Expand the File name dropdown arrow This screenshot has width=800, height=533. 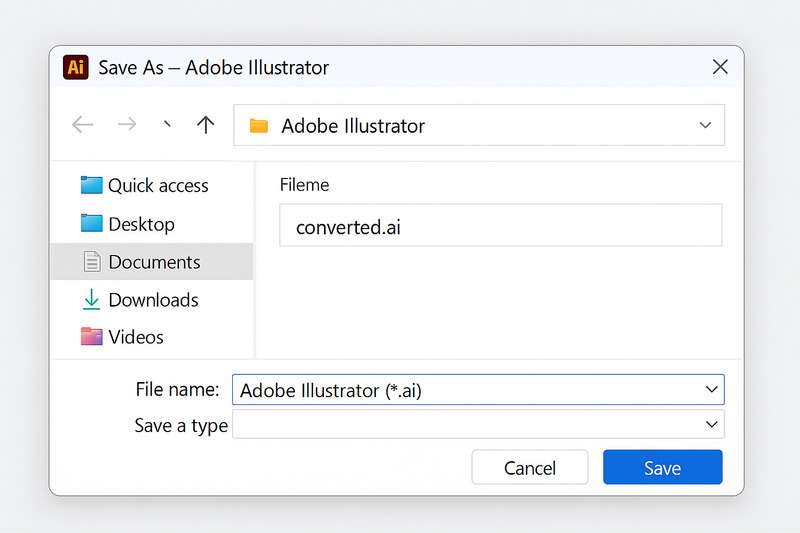pyautogui.click(x=711, y=390)
